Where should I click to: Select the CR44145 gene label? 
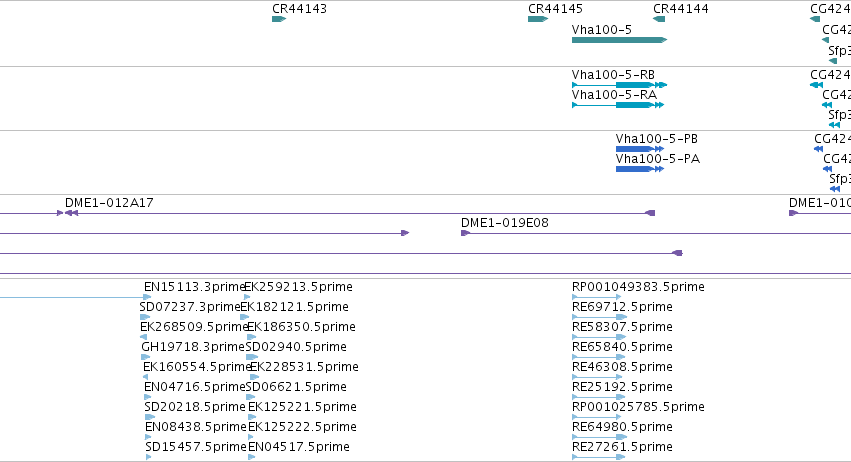click(x=555, y=9)
